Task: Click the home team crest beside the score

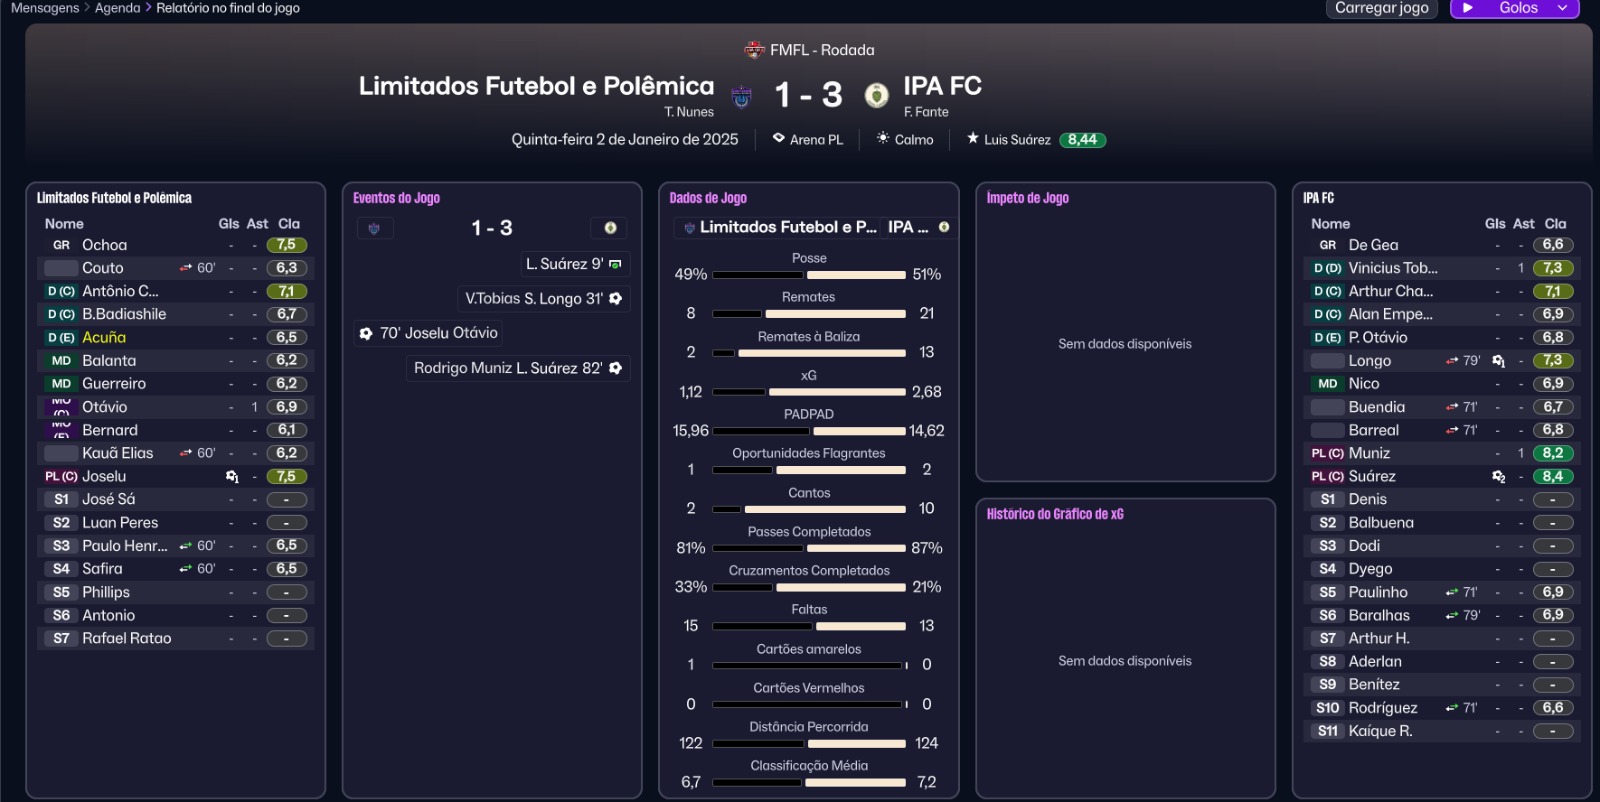Action: click(x=741, y=96)
